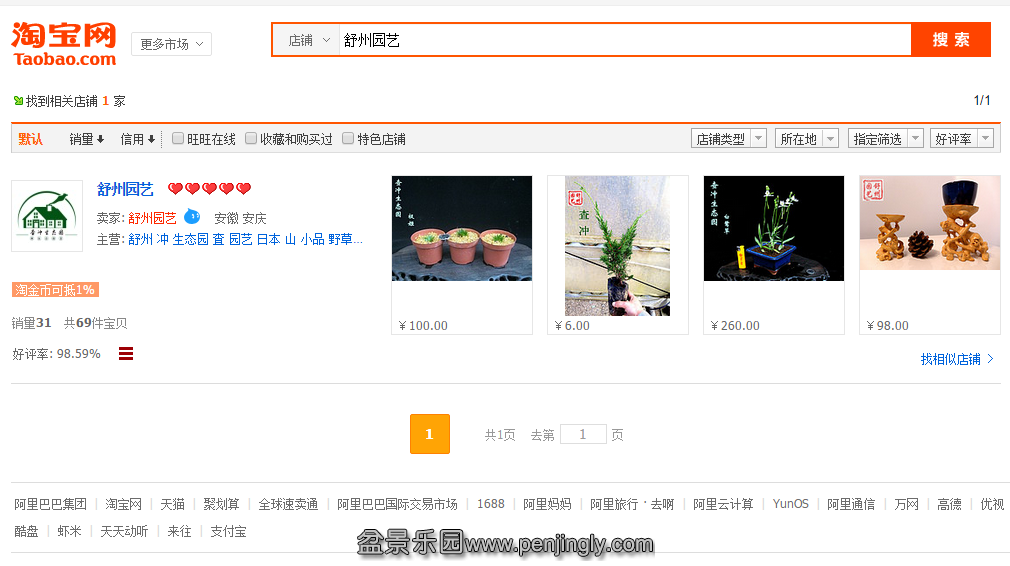Open the 舒州园艺 shop title link
The image size is (1010, 566).
pyautogui.click(x=125, y=189)
